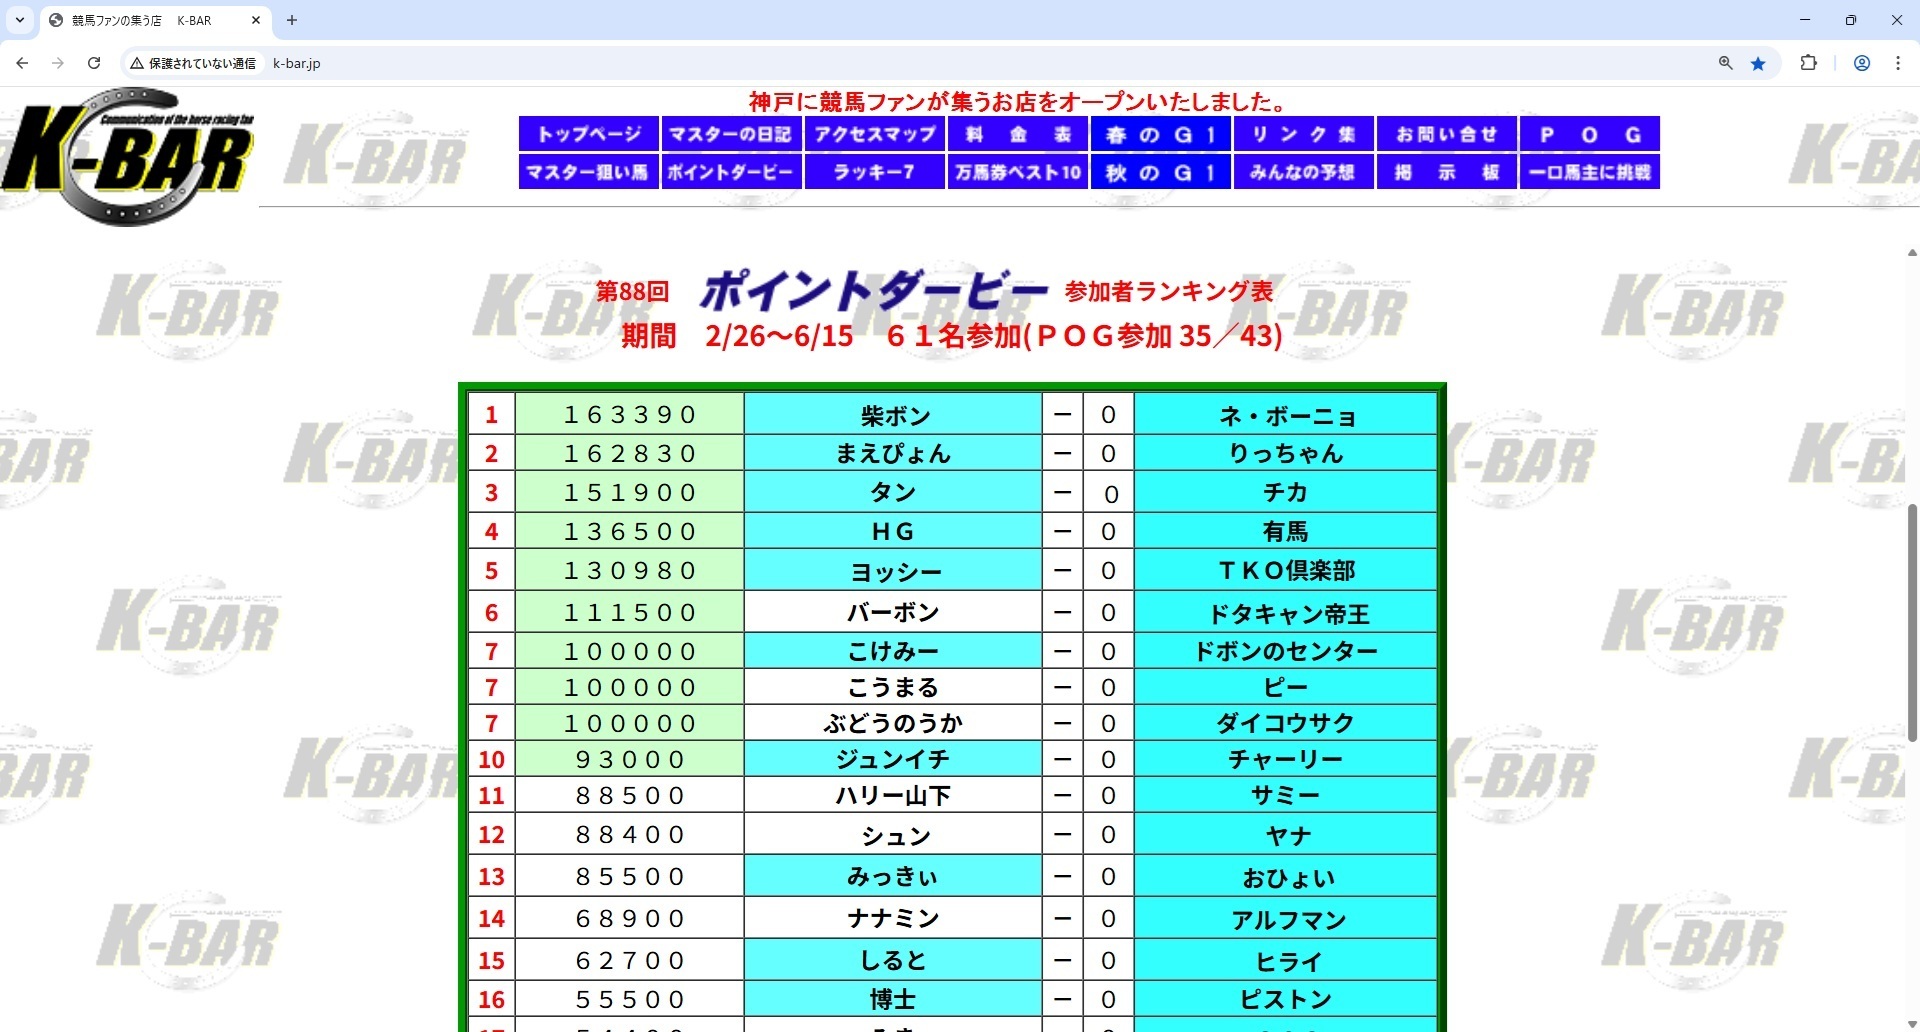Open the リンク集 menu button
The height and width of the screenshot is (1032, 1920).
pos(1303,134)
